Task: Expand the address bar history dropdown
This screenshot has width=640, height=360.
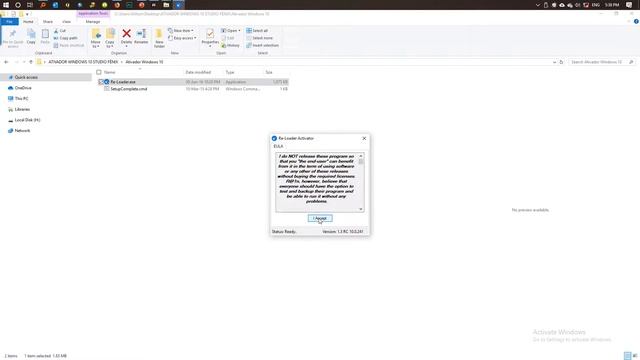Action: (554, 62)
